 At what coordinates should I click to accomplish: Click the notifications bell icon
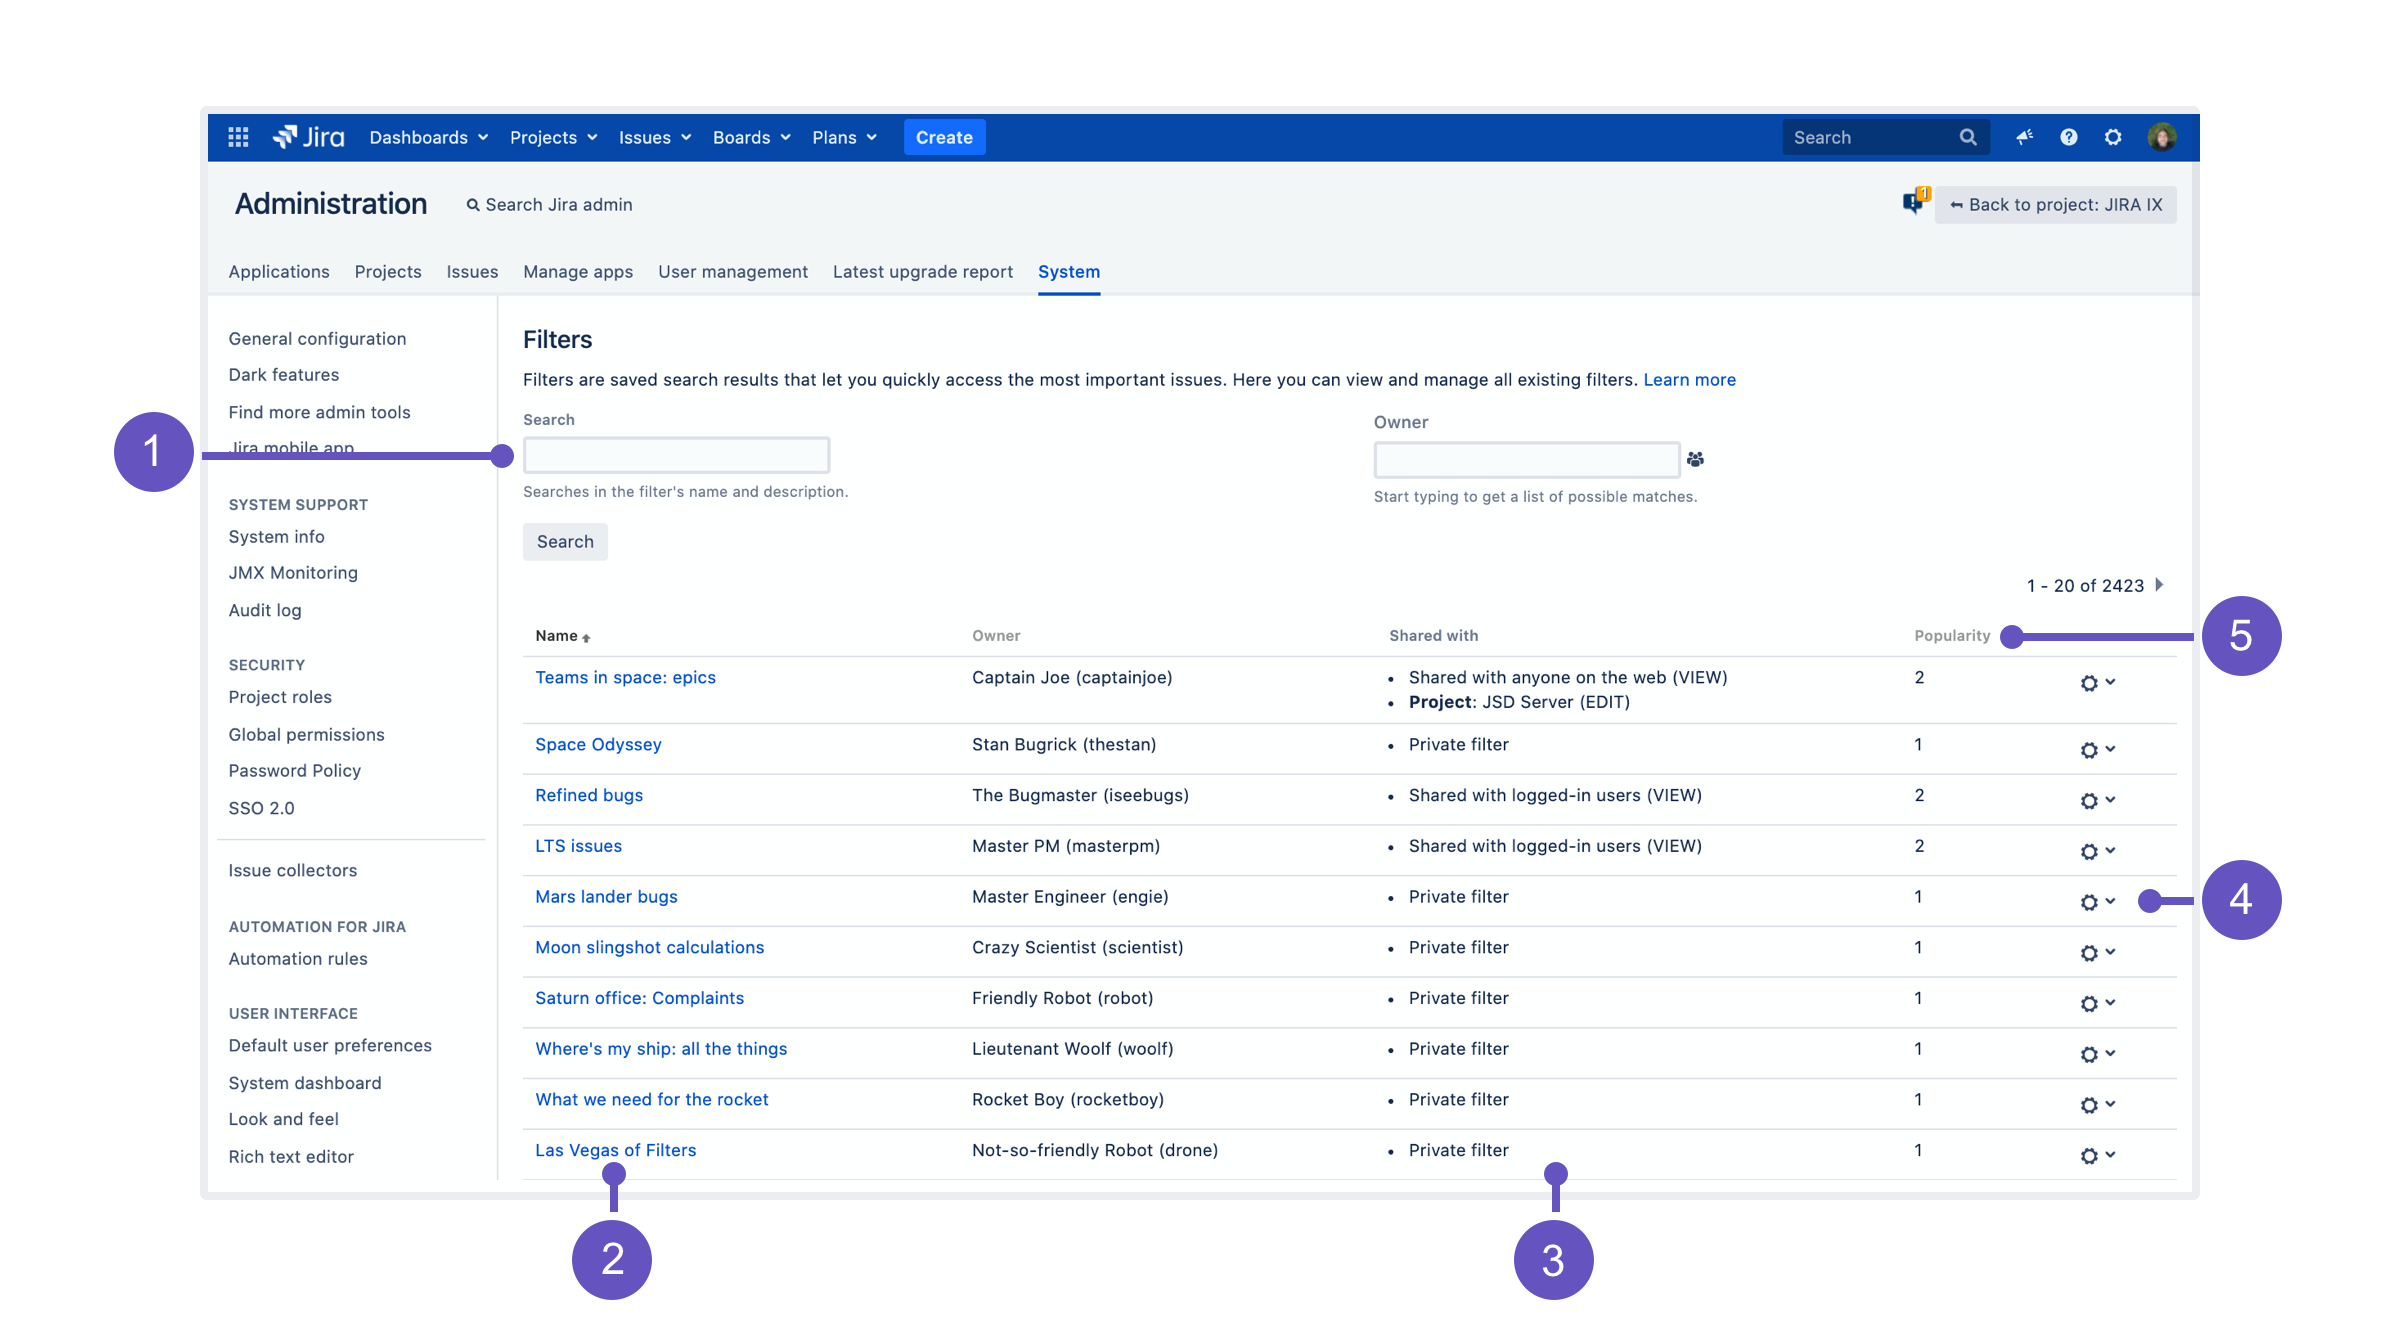click(2024, 137)
